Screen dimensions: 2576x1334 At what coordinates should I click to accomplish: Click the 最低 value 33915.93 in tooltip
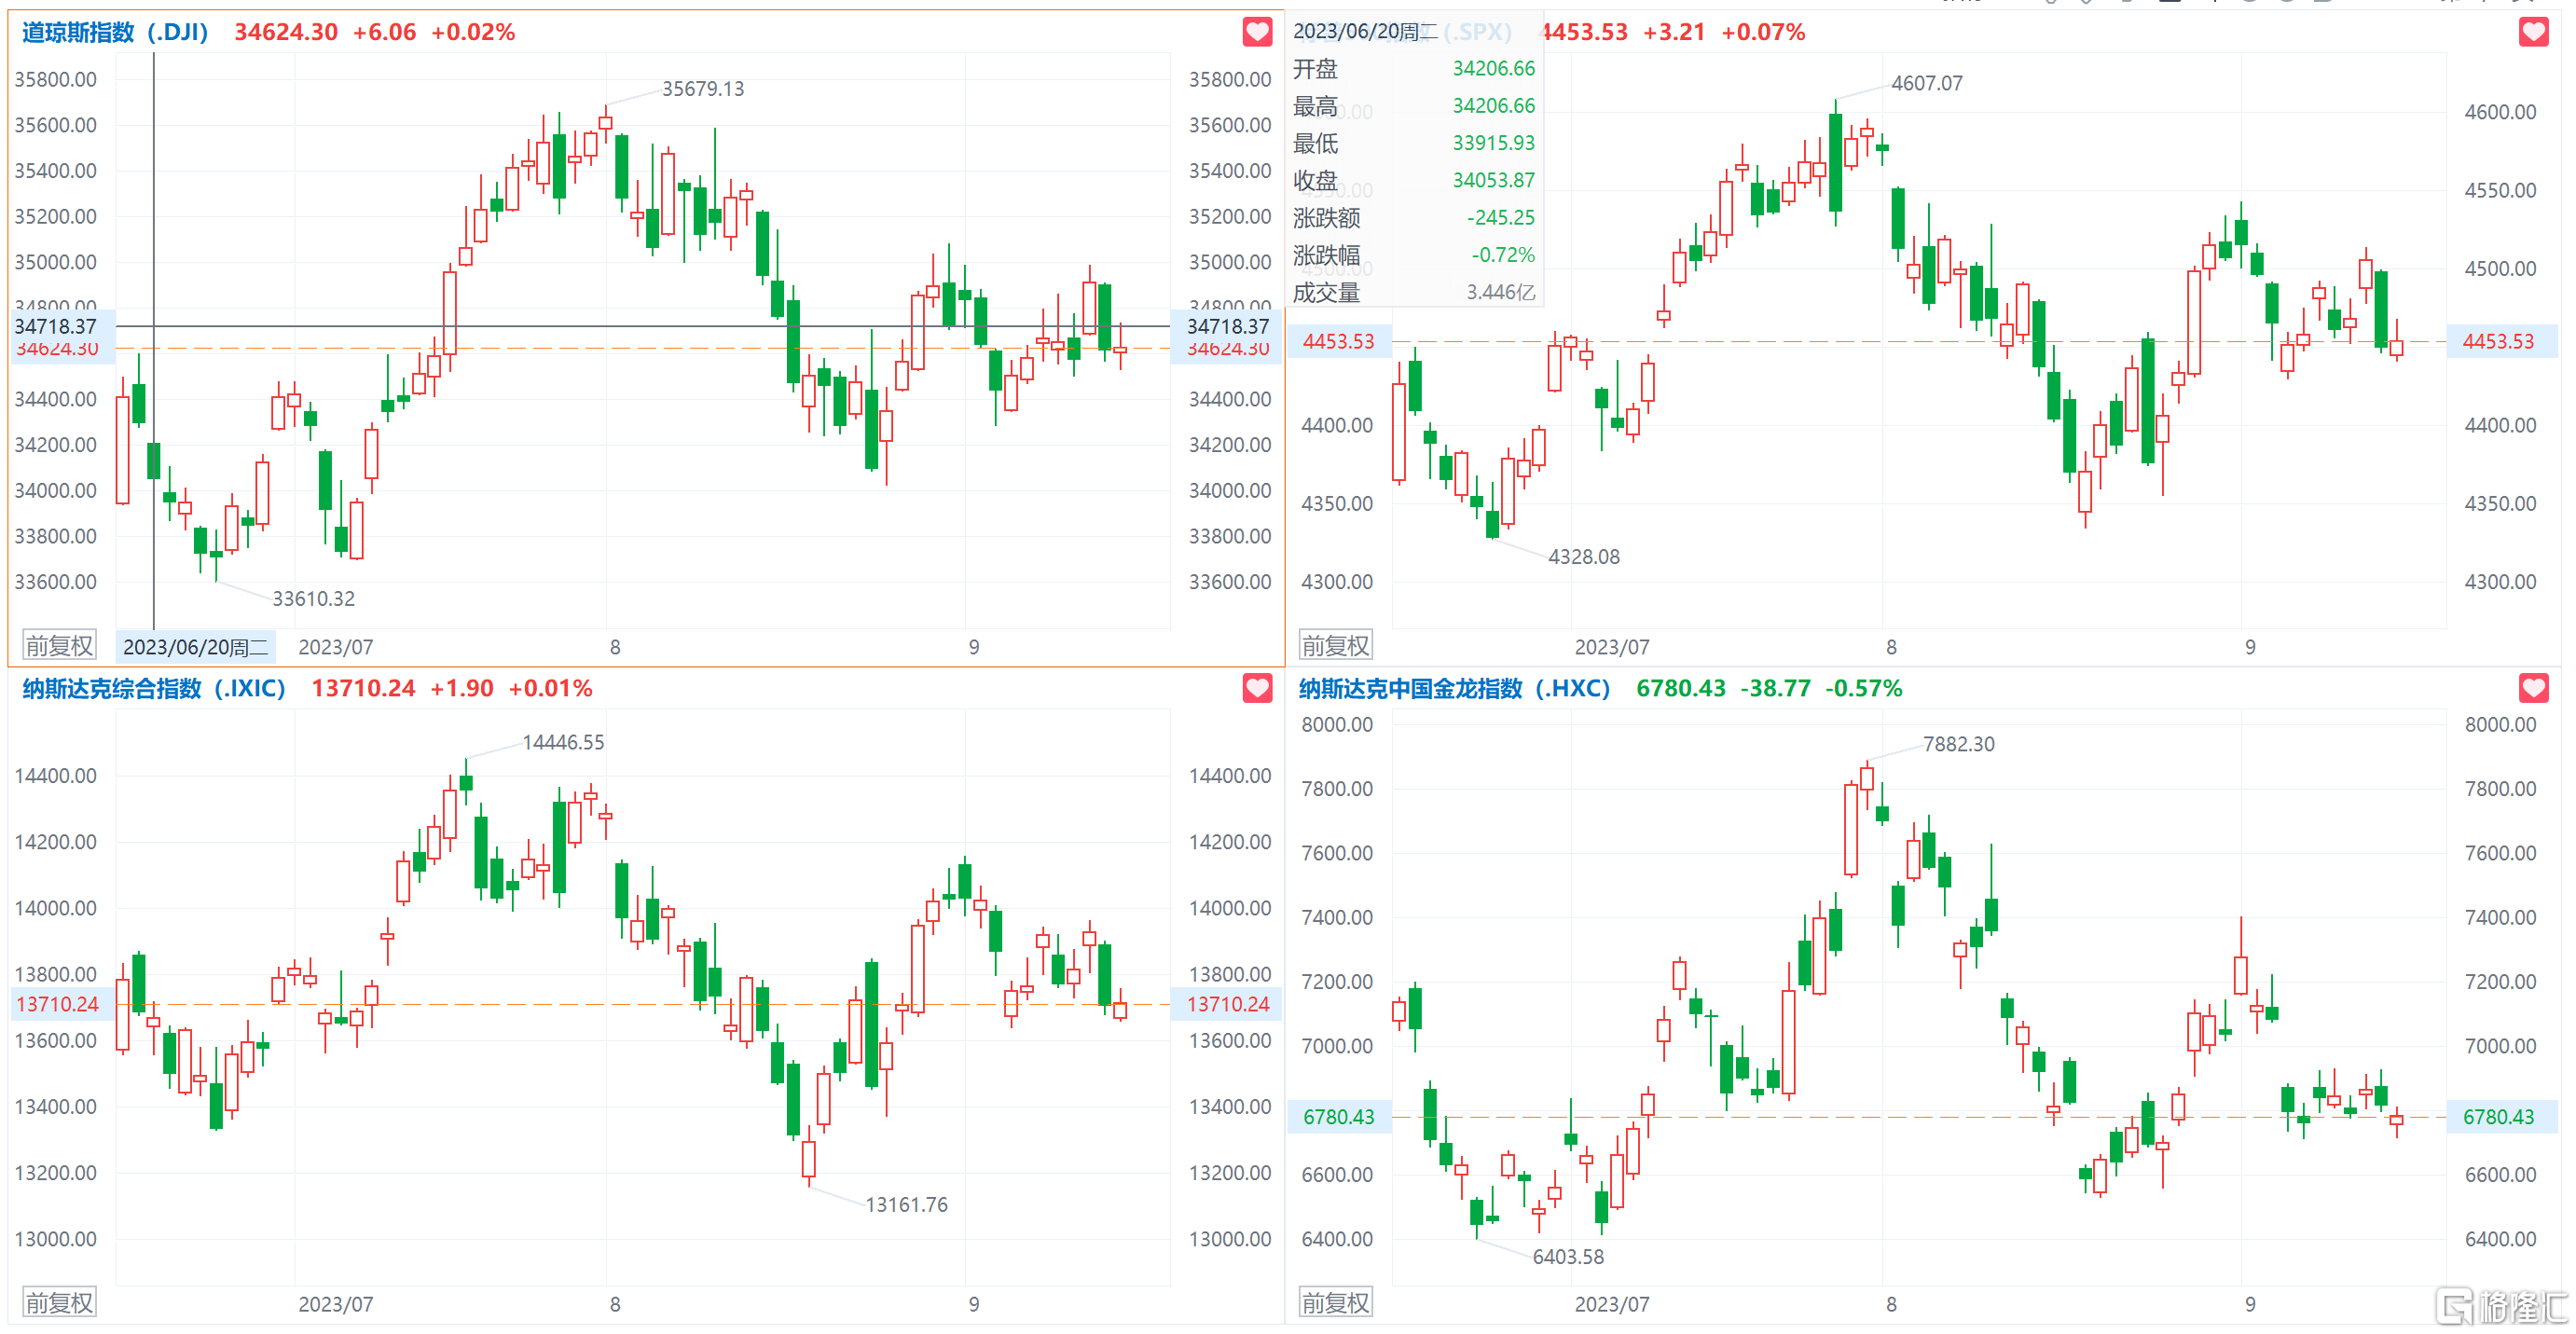1493,143
